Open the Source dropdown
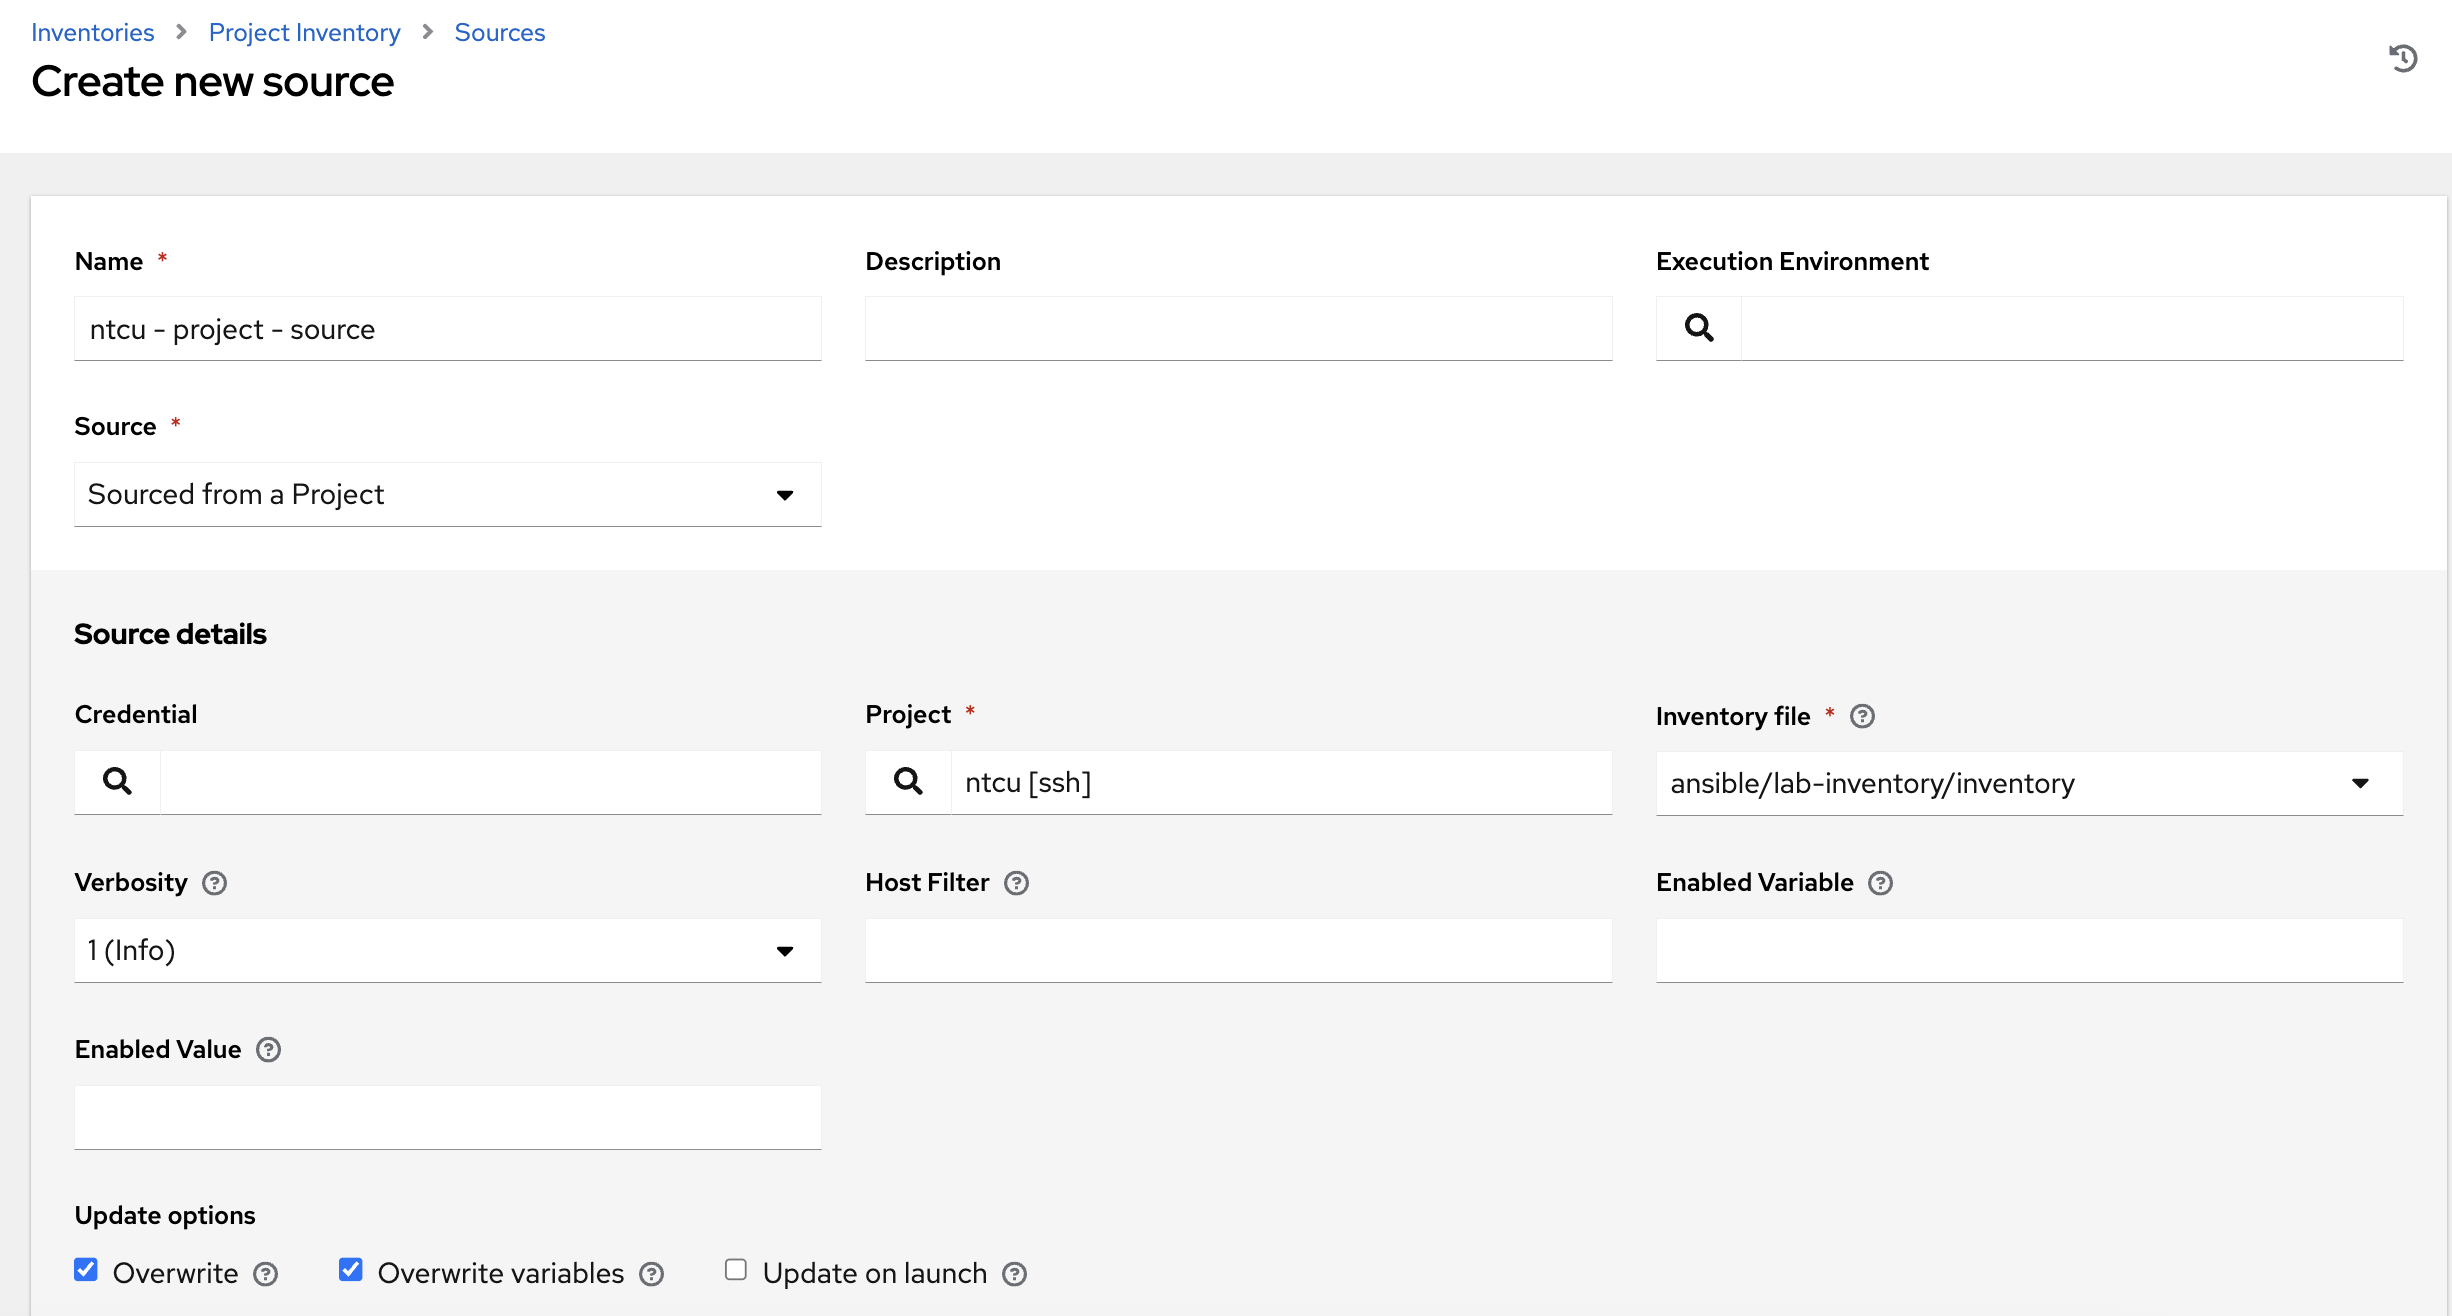 point(447,494)
